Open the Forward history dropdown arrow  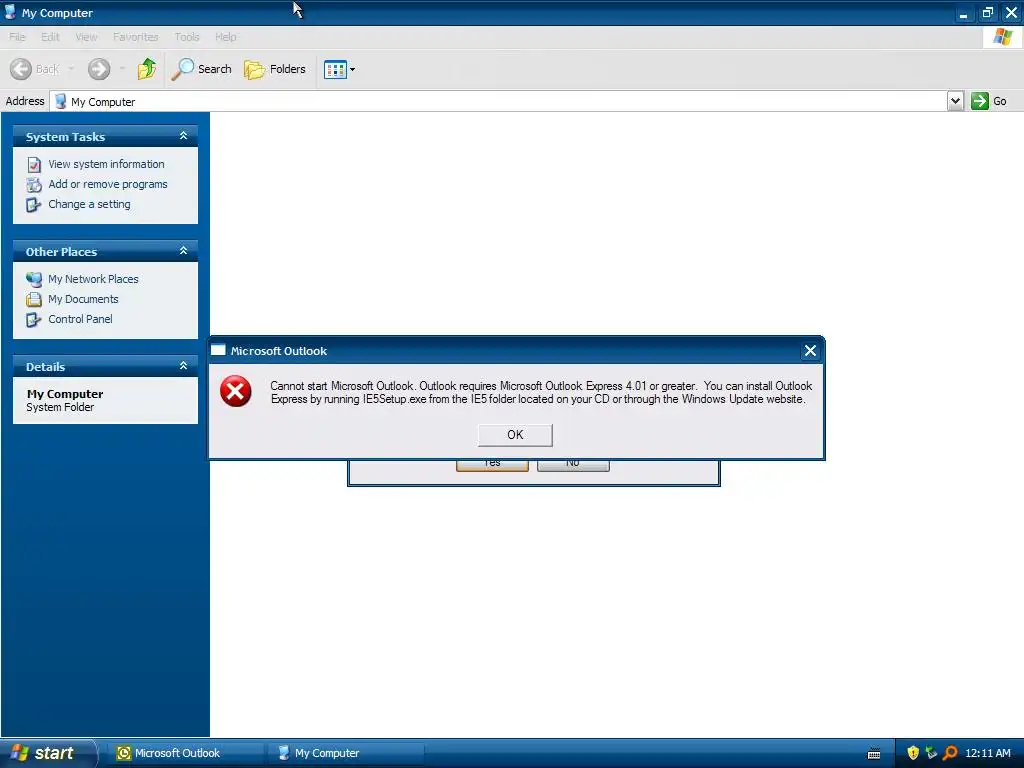[122, 69]
